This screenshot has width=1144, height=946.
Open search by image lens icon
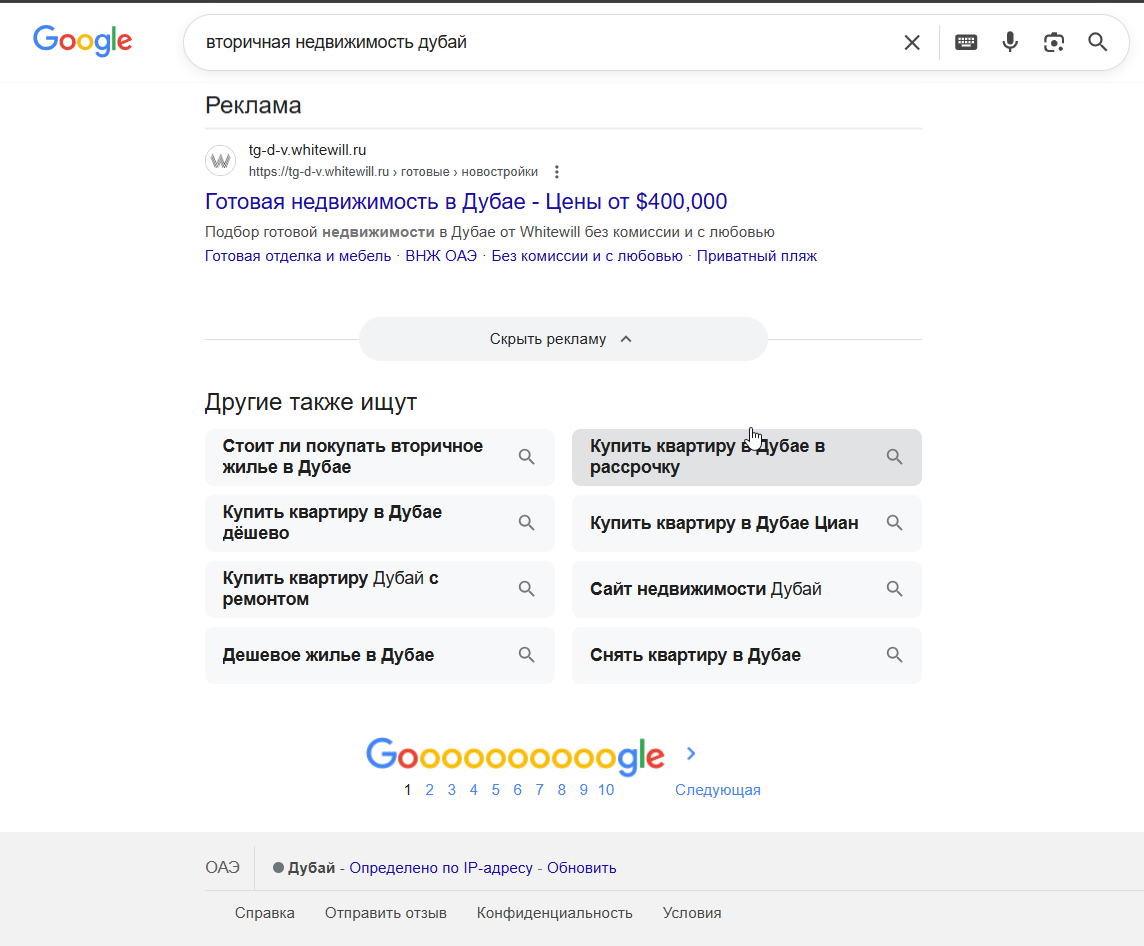click(x=1054, y=42)
